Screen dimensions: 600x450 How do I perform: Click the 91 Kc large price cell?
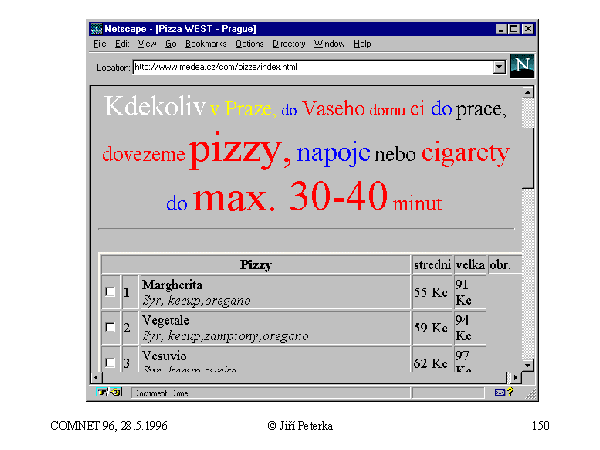[x=470, y=292]
